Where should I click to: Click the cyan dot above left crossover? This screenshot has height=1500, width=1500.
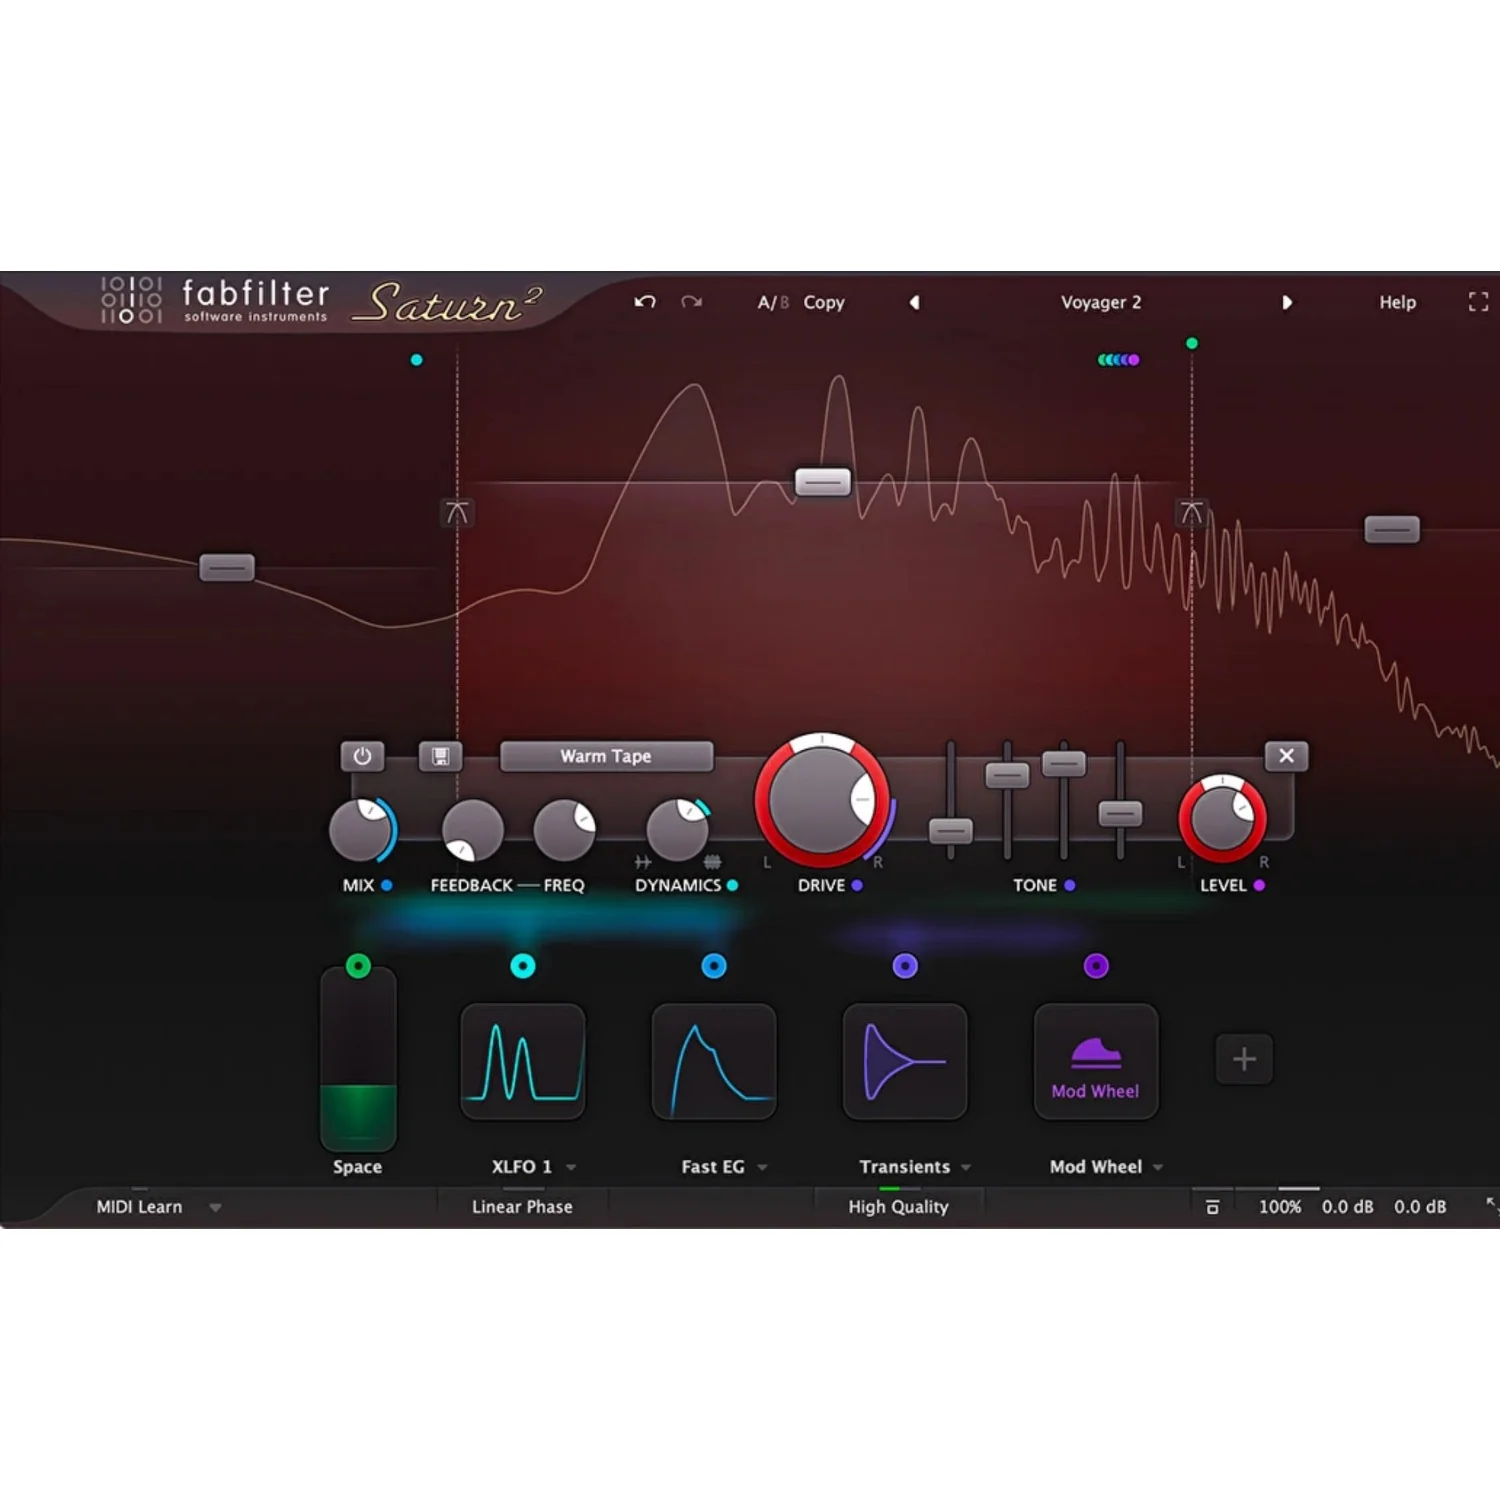(x=416, y=360)
